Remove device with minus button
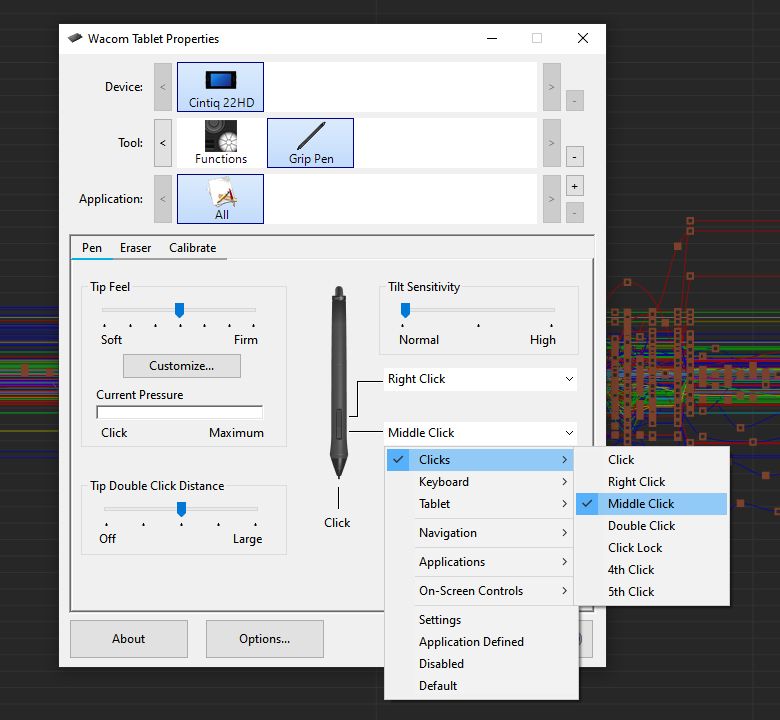The image size is (780, 720). tap(575, 101)
